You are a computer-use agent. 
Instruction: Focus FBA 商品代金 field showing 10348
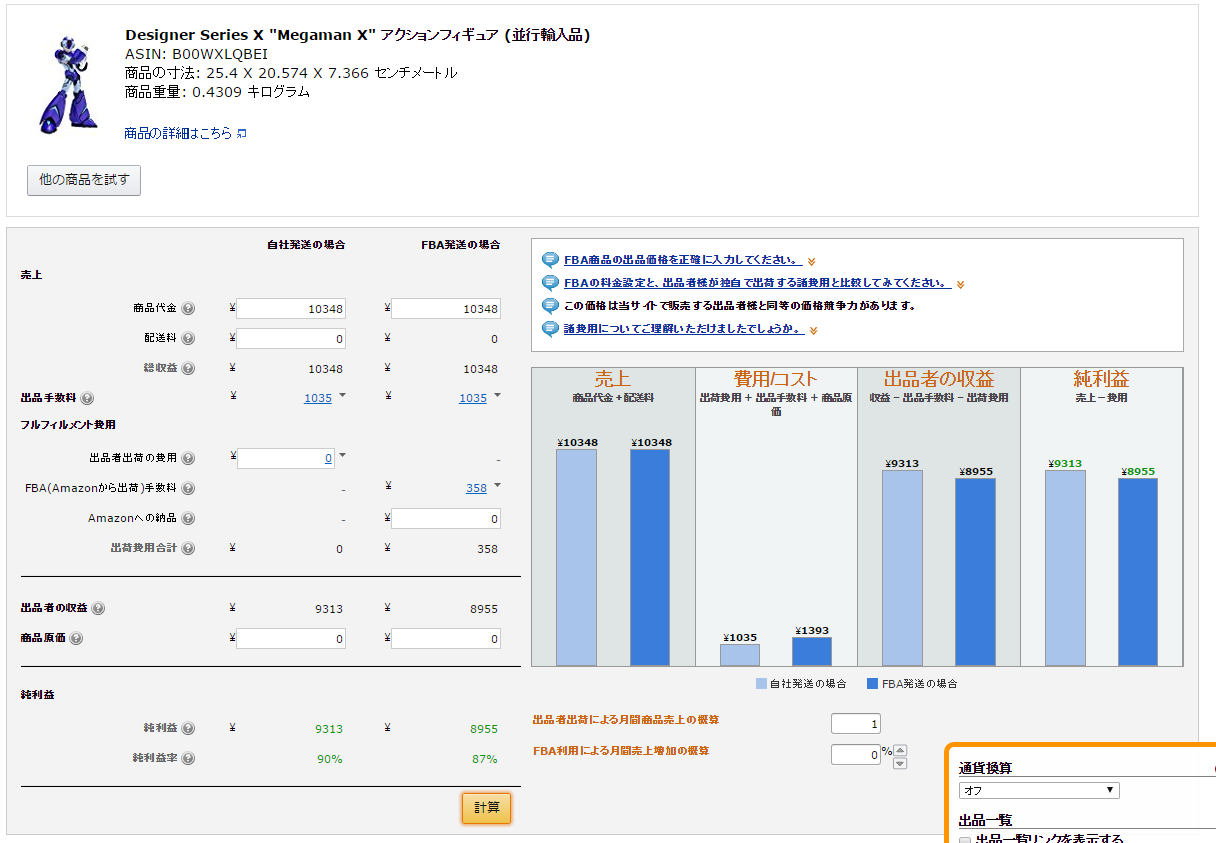[446, 309]
